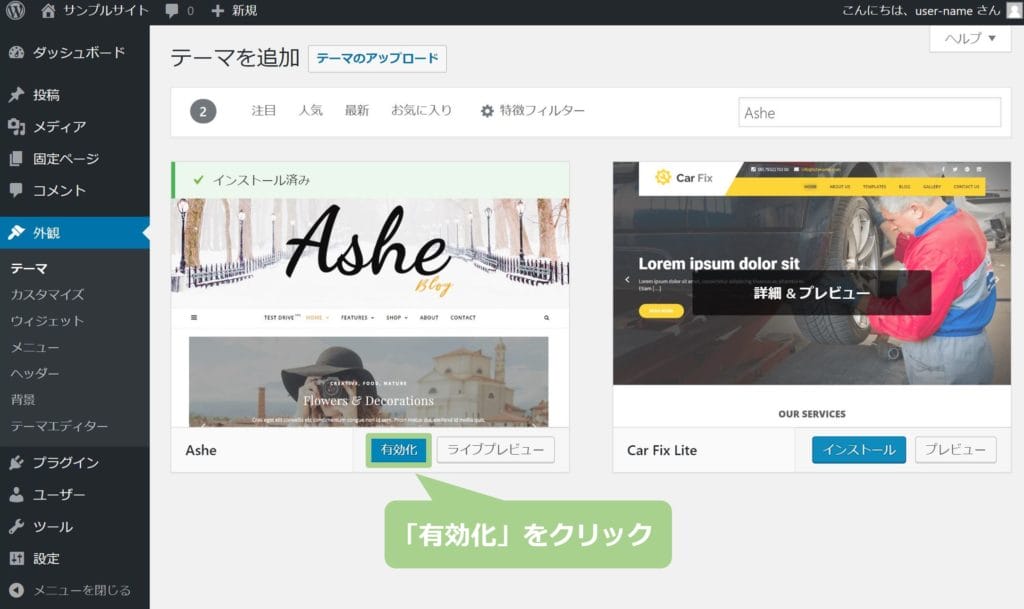This screenshot has height=609, width=1024.
Task: Click the WordPress logo in admin bar
Action: (15, 10)
